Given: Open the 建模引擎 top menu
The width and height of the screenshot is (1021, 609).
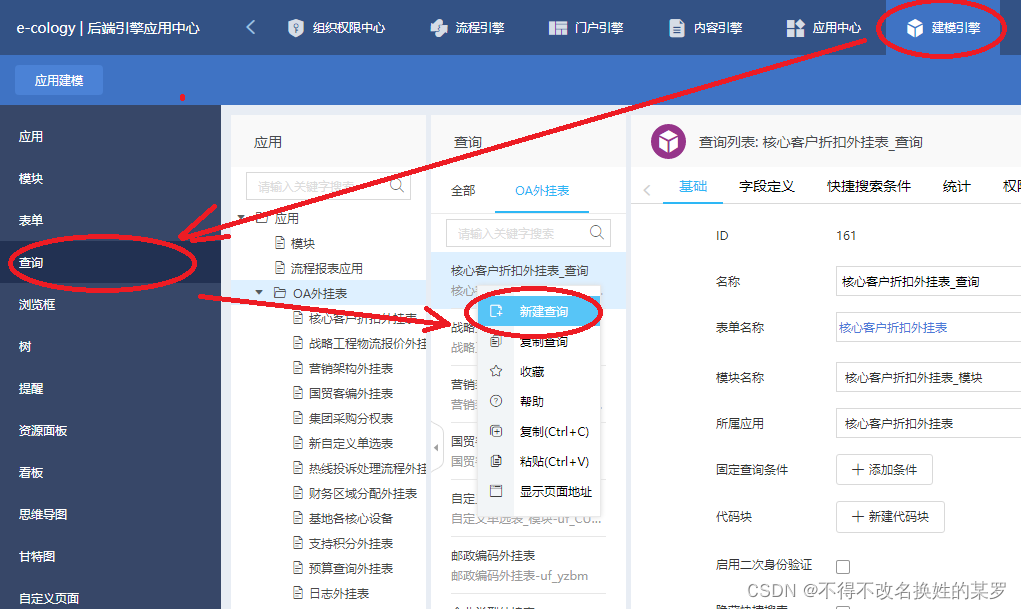Looking at the screenshot, I should [943, 28].
